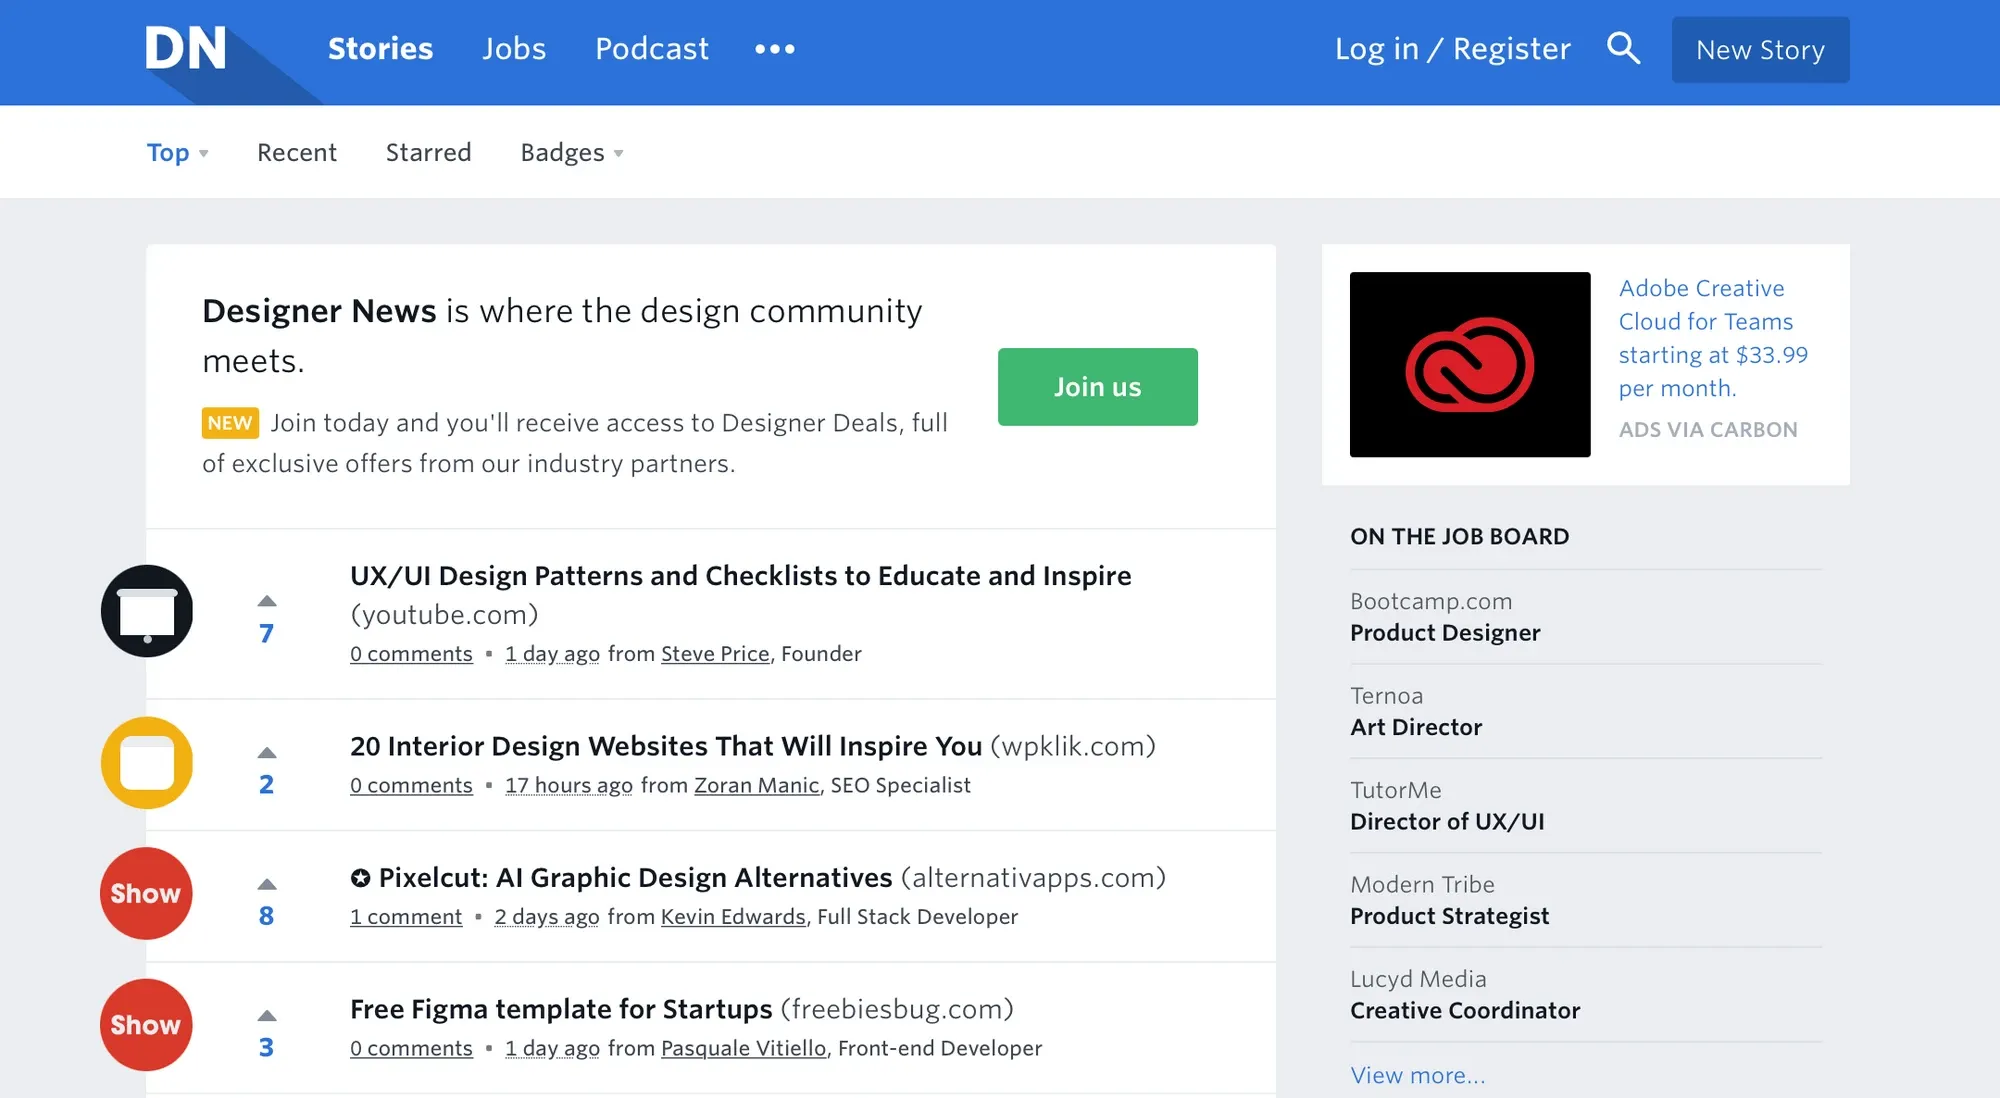
Task: Click the vote count 7
Action: click(266, 633)
